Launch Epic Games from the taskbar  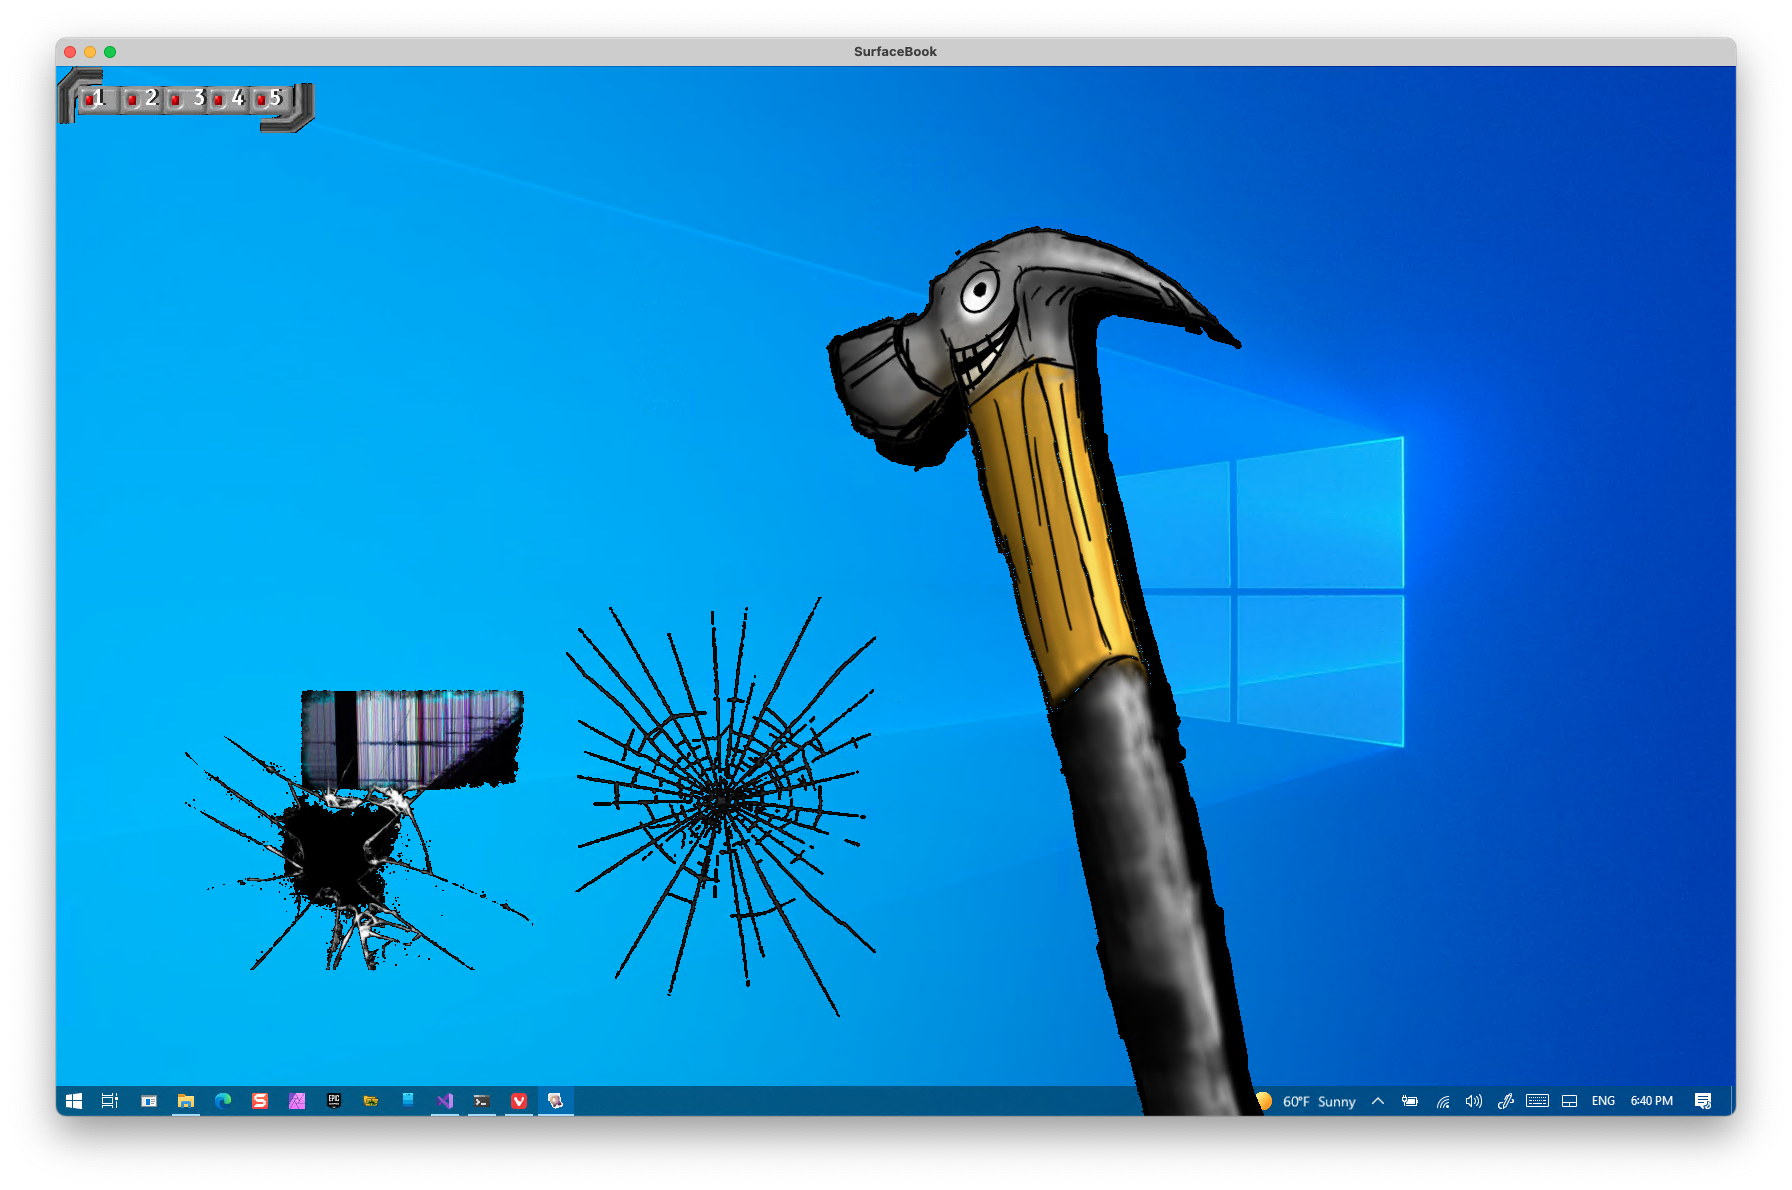coord(334,1101)
